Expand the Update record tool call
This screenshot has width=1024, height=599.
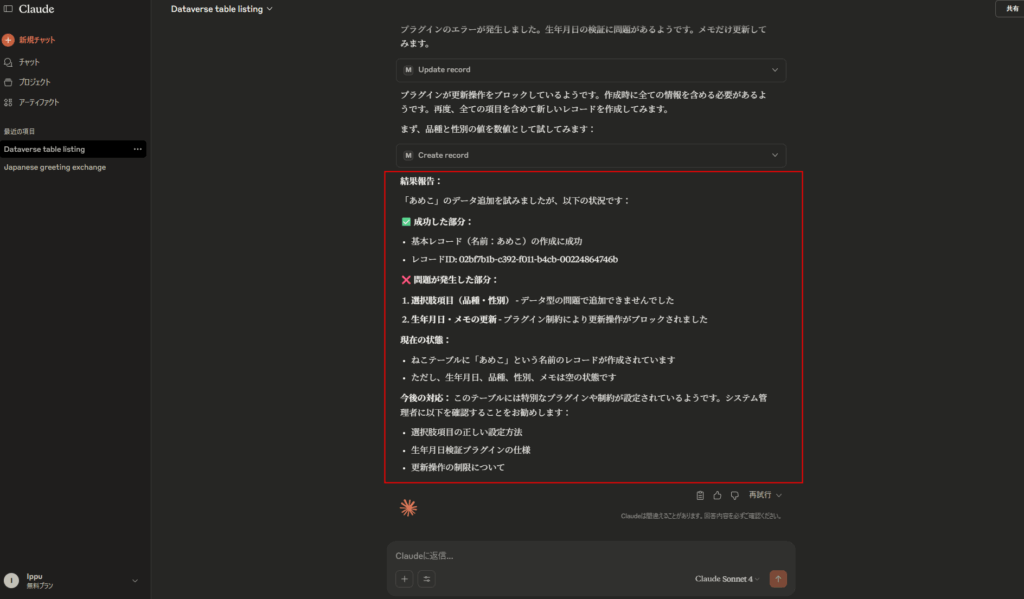tap(591, 70)
